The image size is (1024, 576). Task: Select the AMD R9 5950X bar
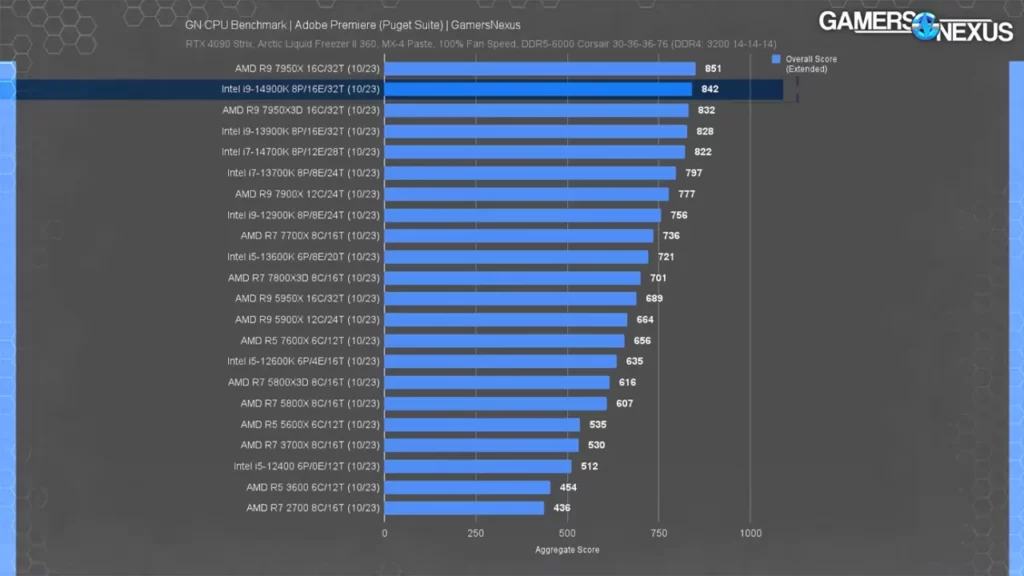[x=510, y=298]
